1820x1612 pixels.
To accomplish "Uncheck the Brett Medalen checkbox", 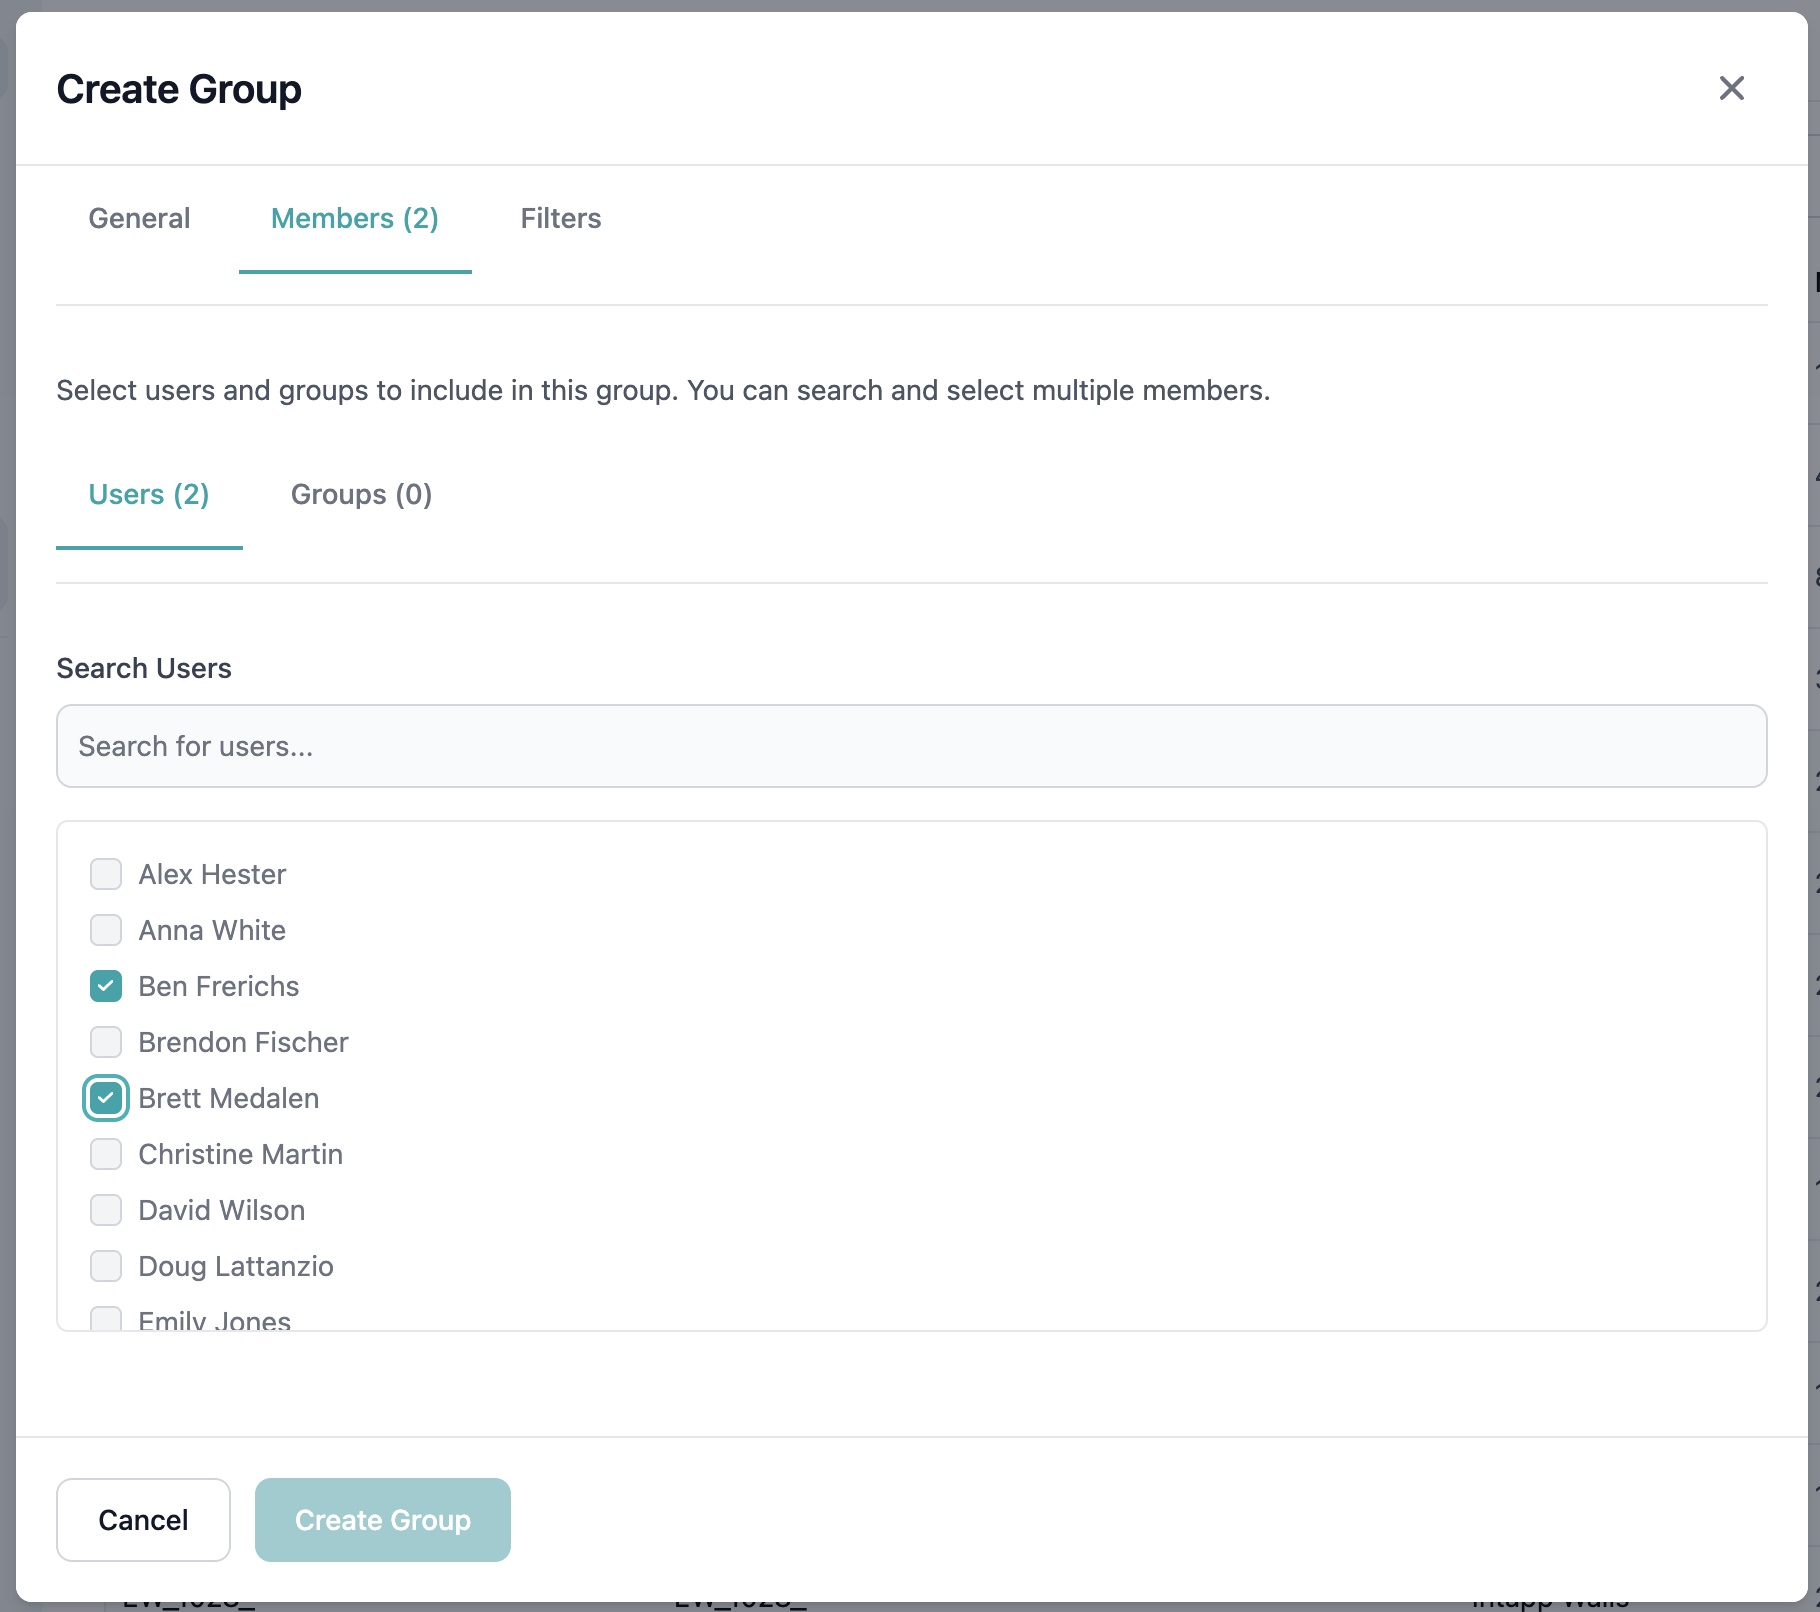I will (x=106, y=1098).
